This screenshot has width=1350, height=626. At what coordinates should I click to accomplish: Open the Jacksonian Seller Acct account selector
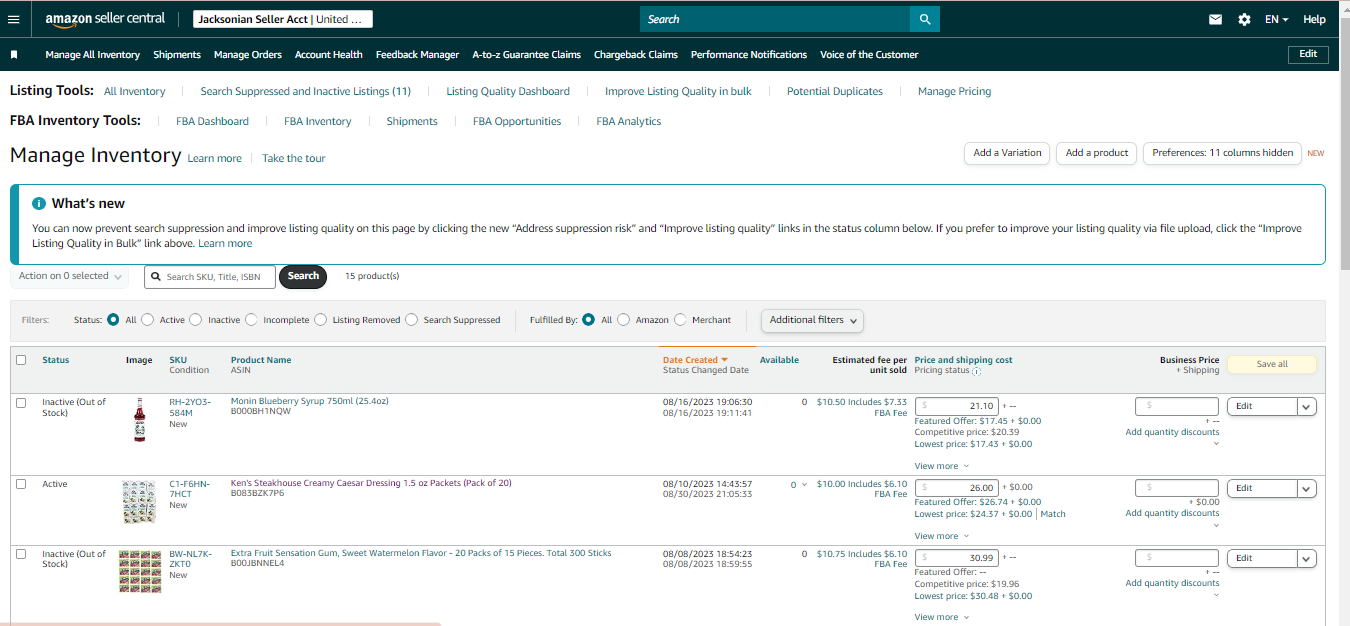click(283, 19)
